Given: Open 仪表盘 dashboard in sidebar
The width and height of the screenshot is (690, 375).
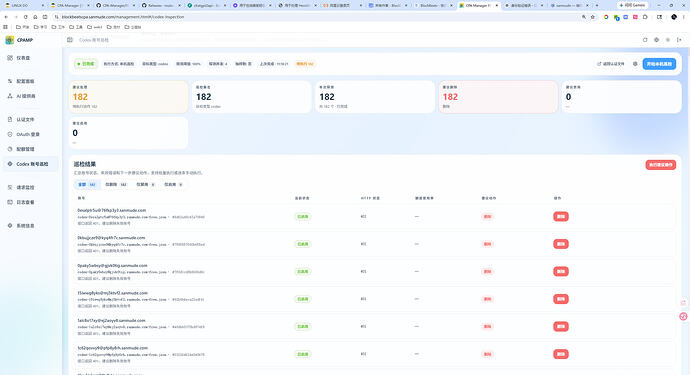Looking at the screenshot, I should coord(30,58).
